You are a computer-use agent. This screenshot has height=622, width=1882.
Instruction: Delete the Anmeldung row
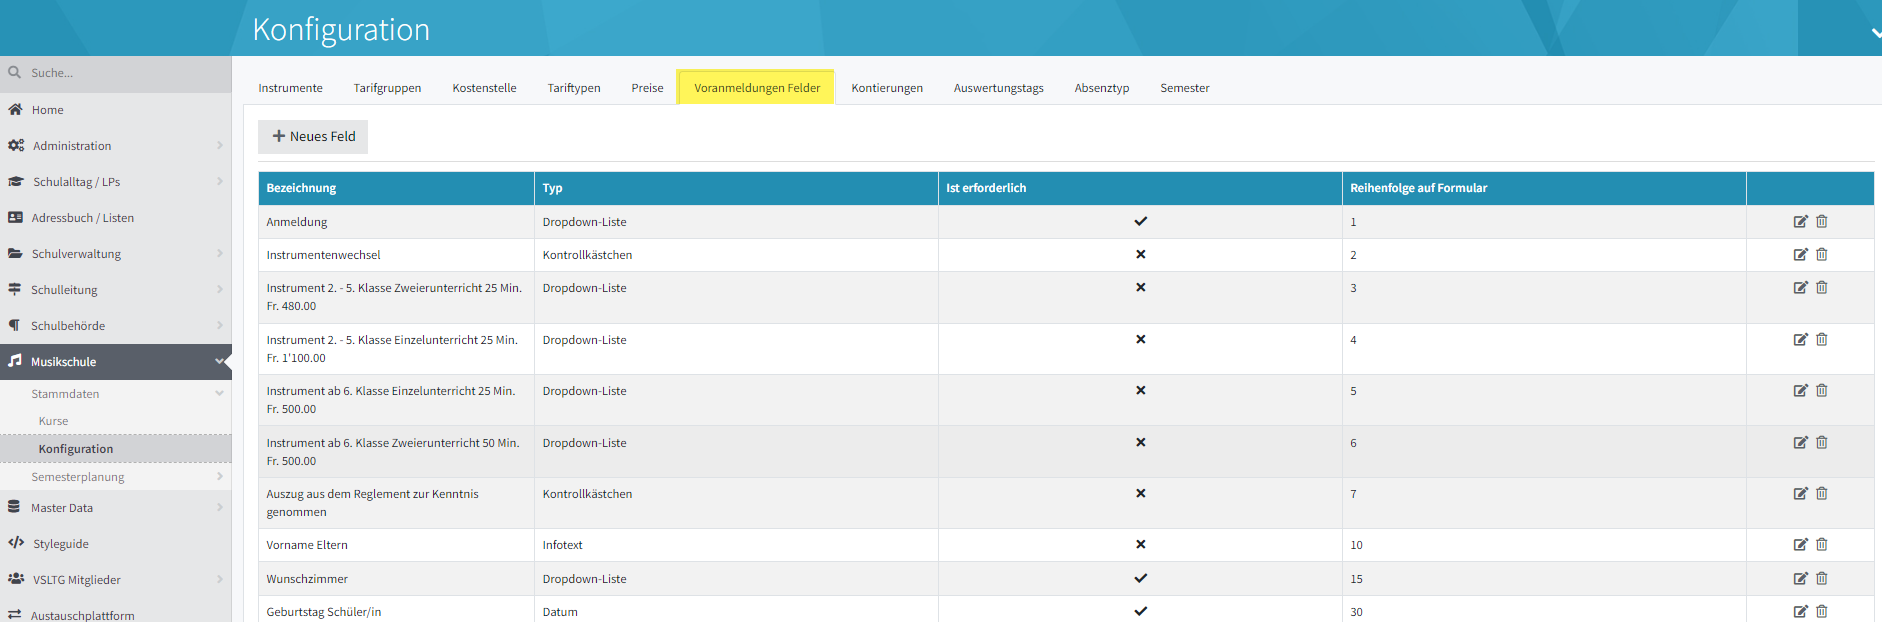pos(1822,222)
